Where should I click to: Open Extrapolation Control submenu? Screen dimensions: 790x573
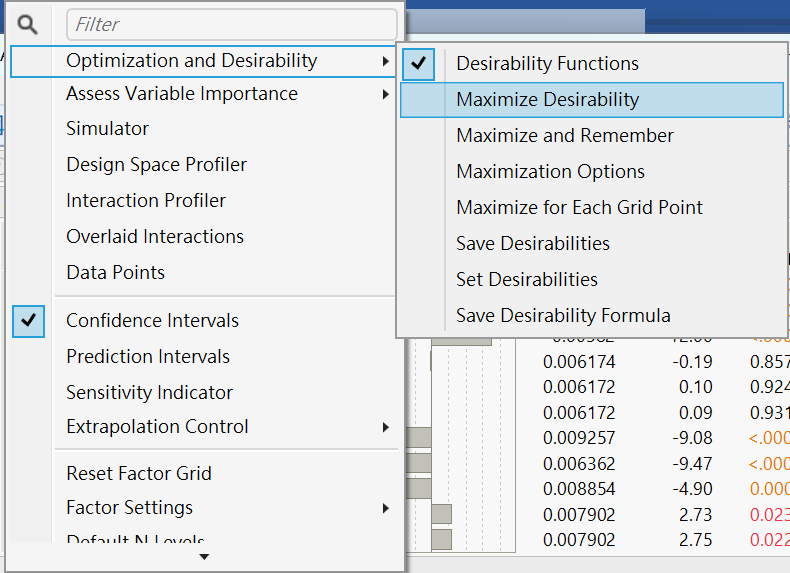click(386, 428)
